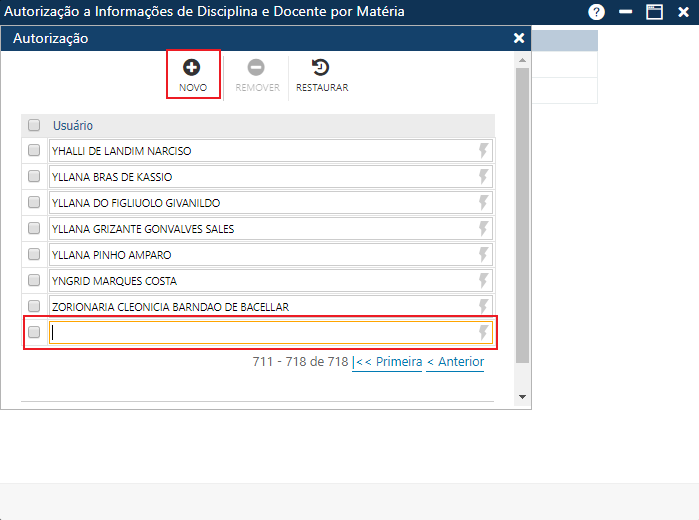The image size is (699, 520).
Task: Click the empty user input field
Action: (x=260, y=333)
